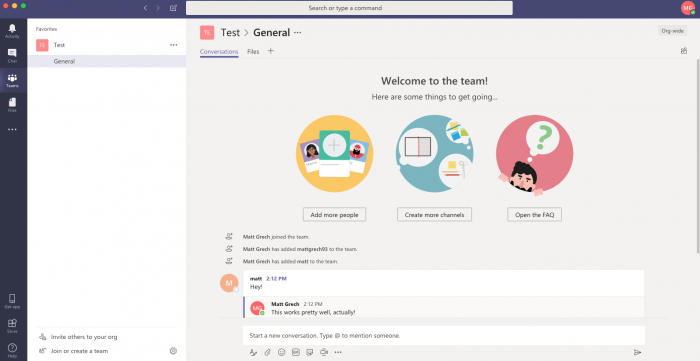Viewport: 700px width, 361px height.
Task: Select the Conversations tab
Action: (219, 52)
